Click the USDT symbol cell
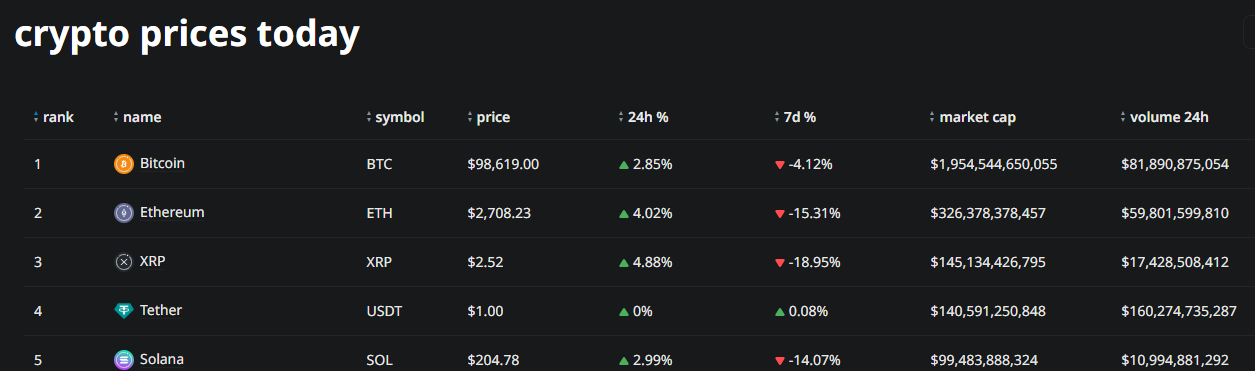 point(384,311)
